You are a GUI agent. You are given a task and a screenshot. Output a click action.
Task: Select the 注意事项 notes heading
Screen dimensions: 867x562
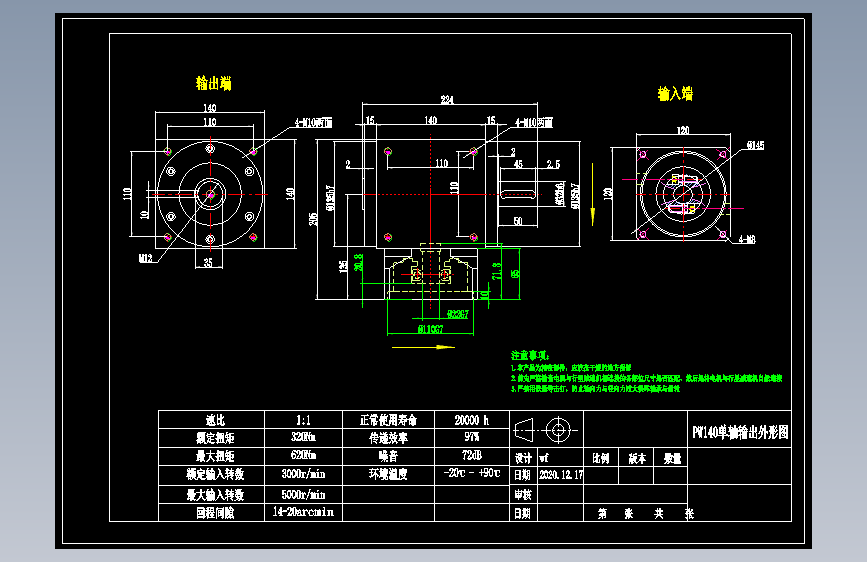coord(530,355)
